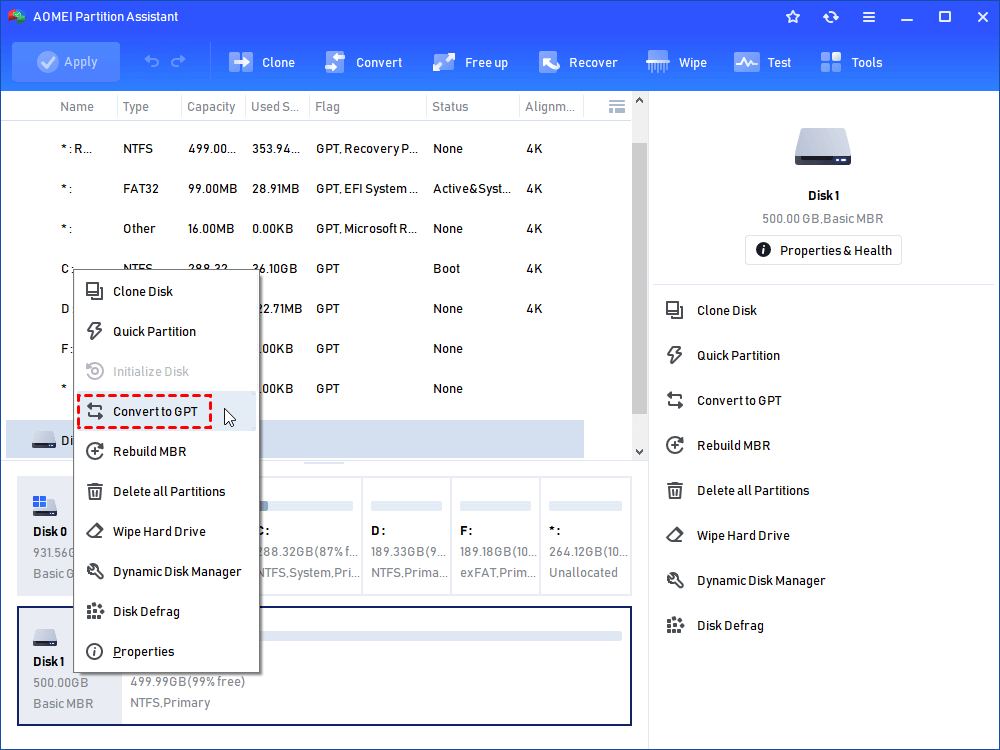
Task: Sort by the Capacity column header
Action: point(211,107)
